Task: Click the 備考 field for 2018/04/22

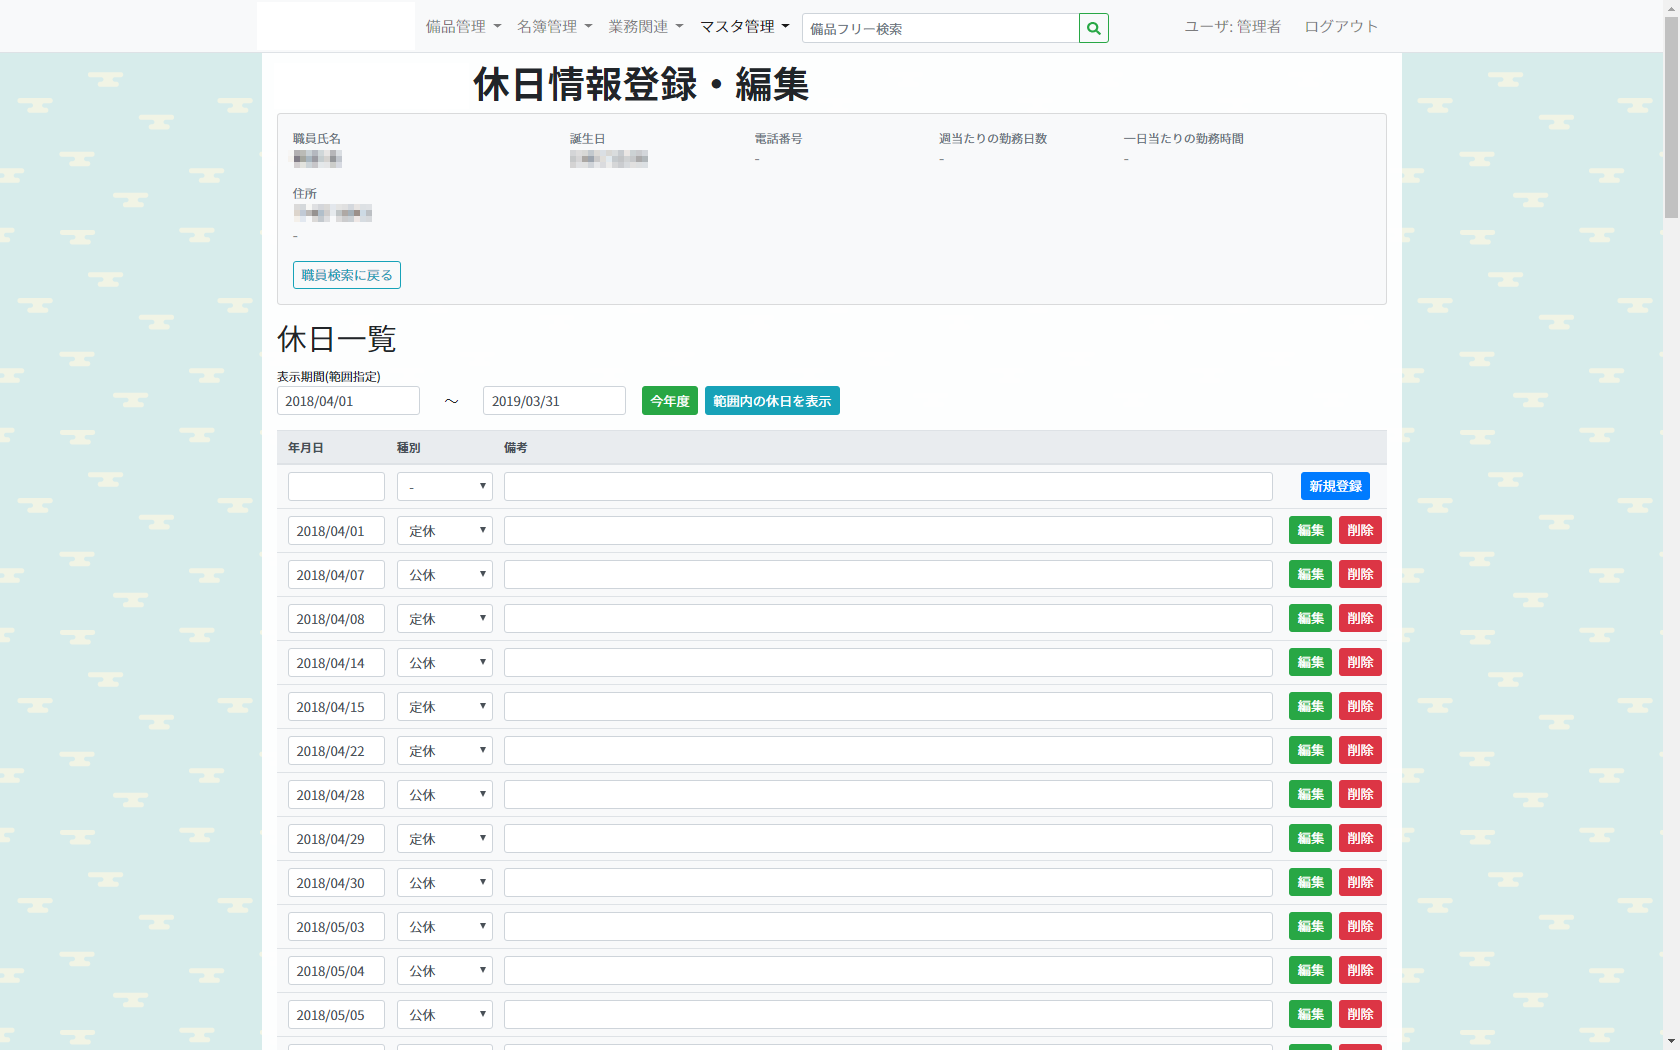Action: click(x=888, y=750)
